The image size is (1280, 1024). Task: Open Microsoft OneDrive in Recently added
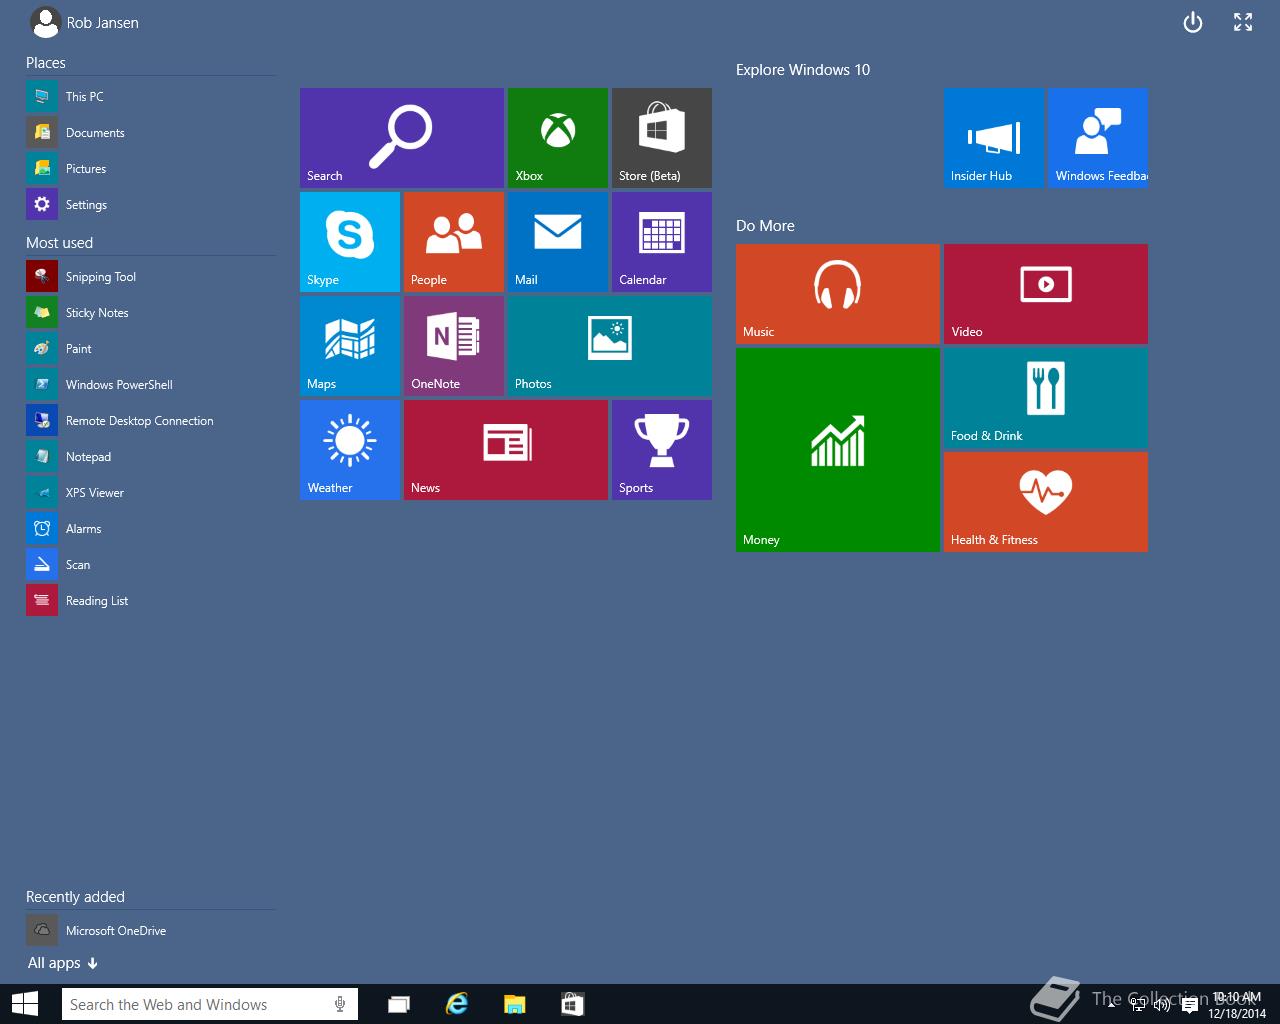(151, 931)
